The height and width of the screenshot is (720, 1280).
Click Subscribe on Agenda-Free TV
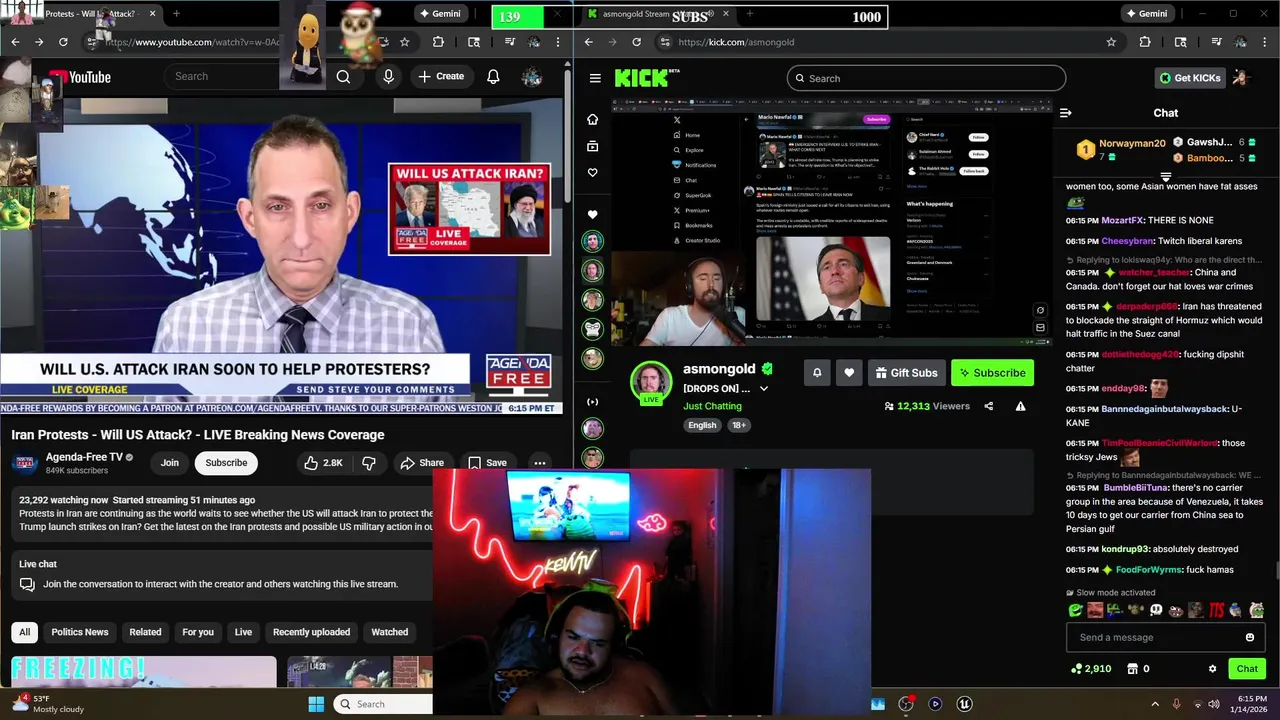click(226, 463)
